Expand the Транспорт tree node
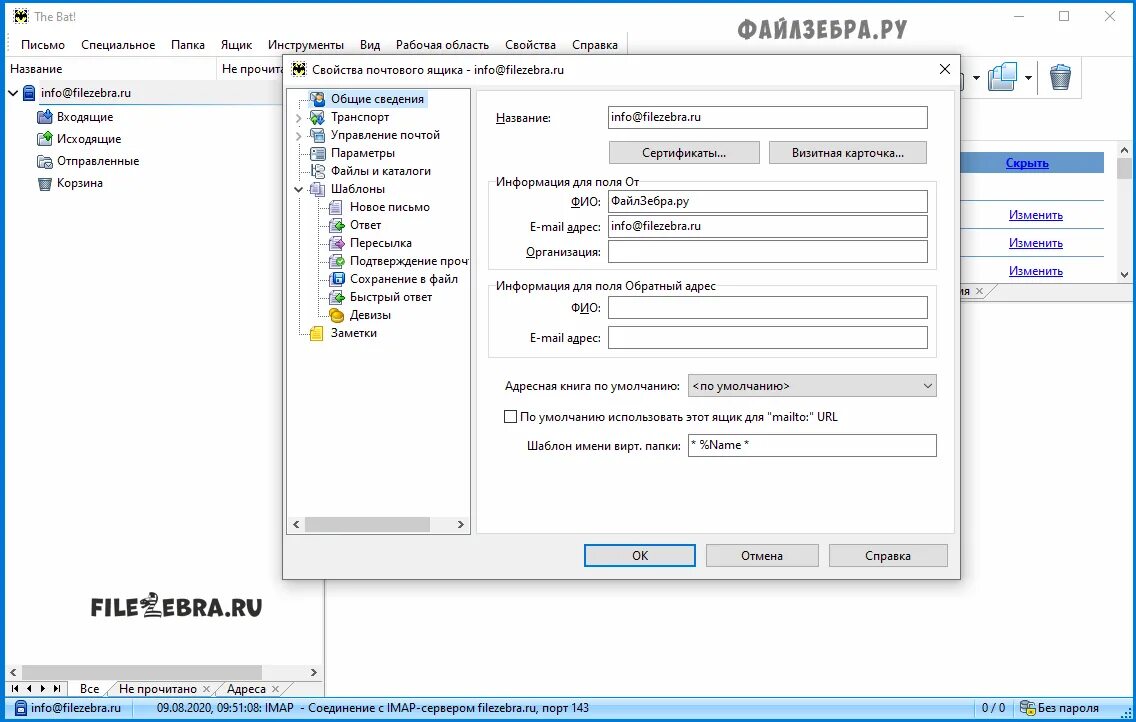Image resolution: width=1136 pixels, height=722 pixels. tap(298, 117)
